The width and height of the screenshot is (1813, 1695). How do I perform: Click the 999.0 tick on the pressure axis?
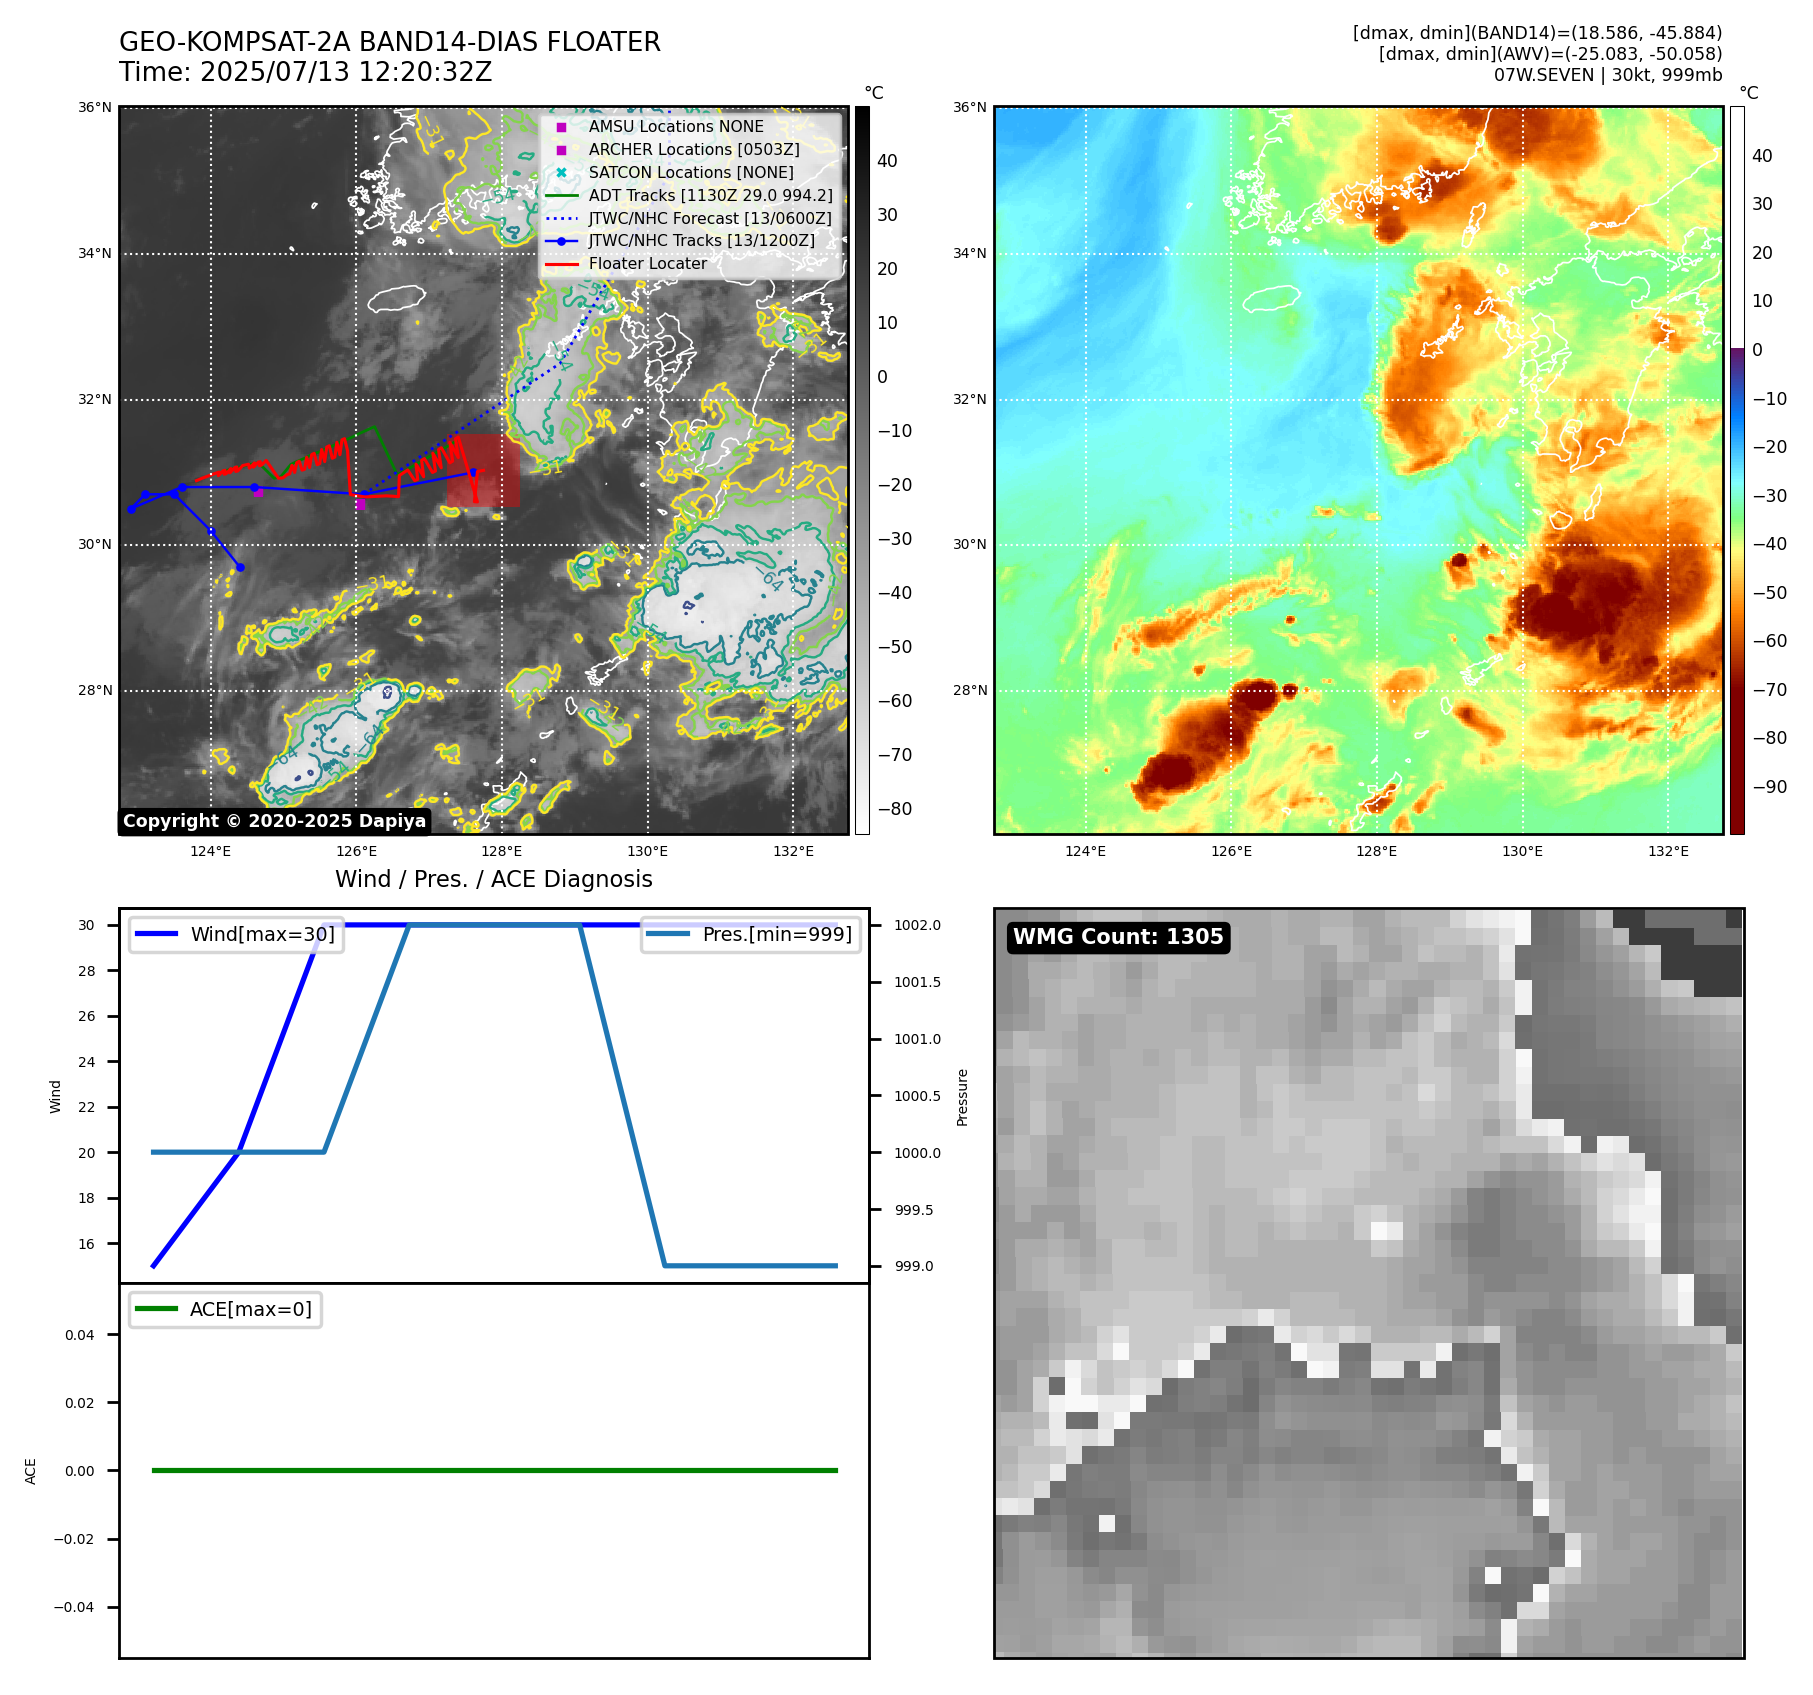click(x=914, y=1266)
